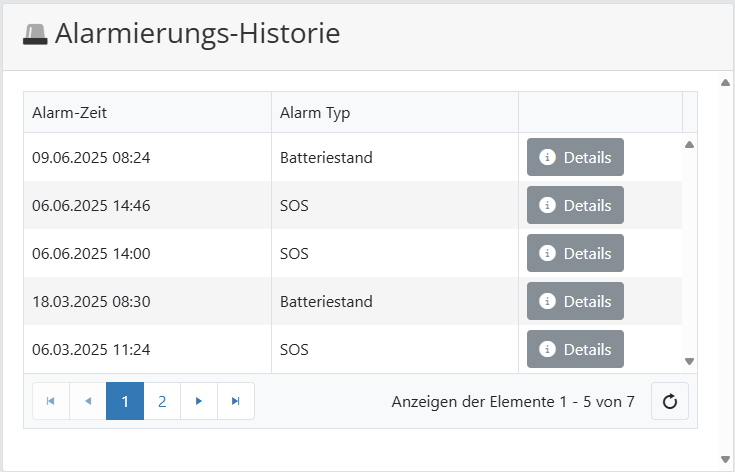Click the alarm siren icon beside the title
The height and width of the screenshot is (472, 735).
click(x=35, y=35)
